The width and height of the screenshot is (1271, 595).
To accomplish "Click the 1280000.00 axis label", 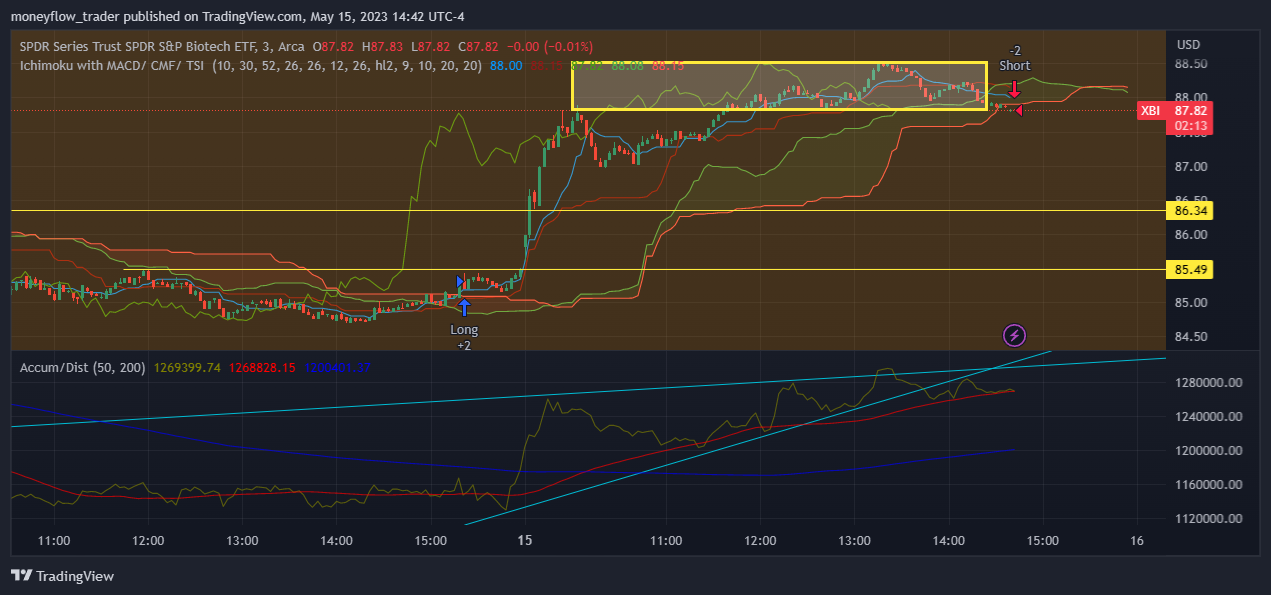I will tap(1209, 383).
